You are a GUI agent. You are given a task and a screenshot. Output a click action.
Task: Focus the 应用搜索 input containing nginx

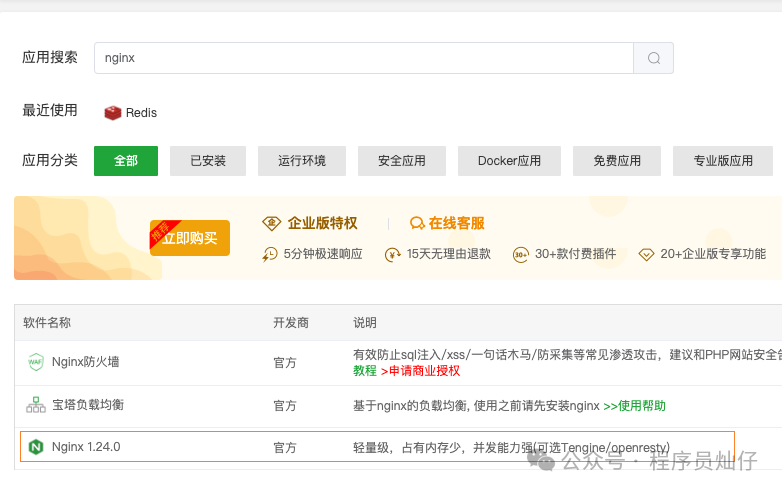click(364, 58)
